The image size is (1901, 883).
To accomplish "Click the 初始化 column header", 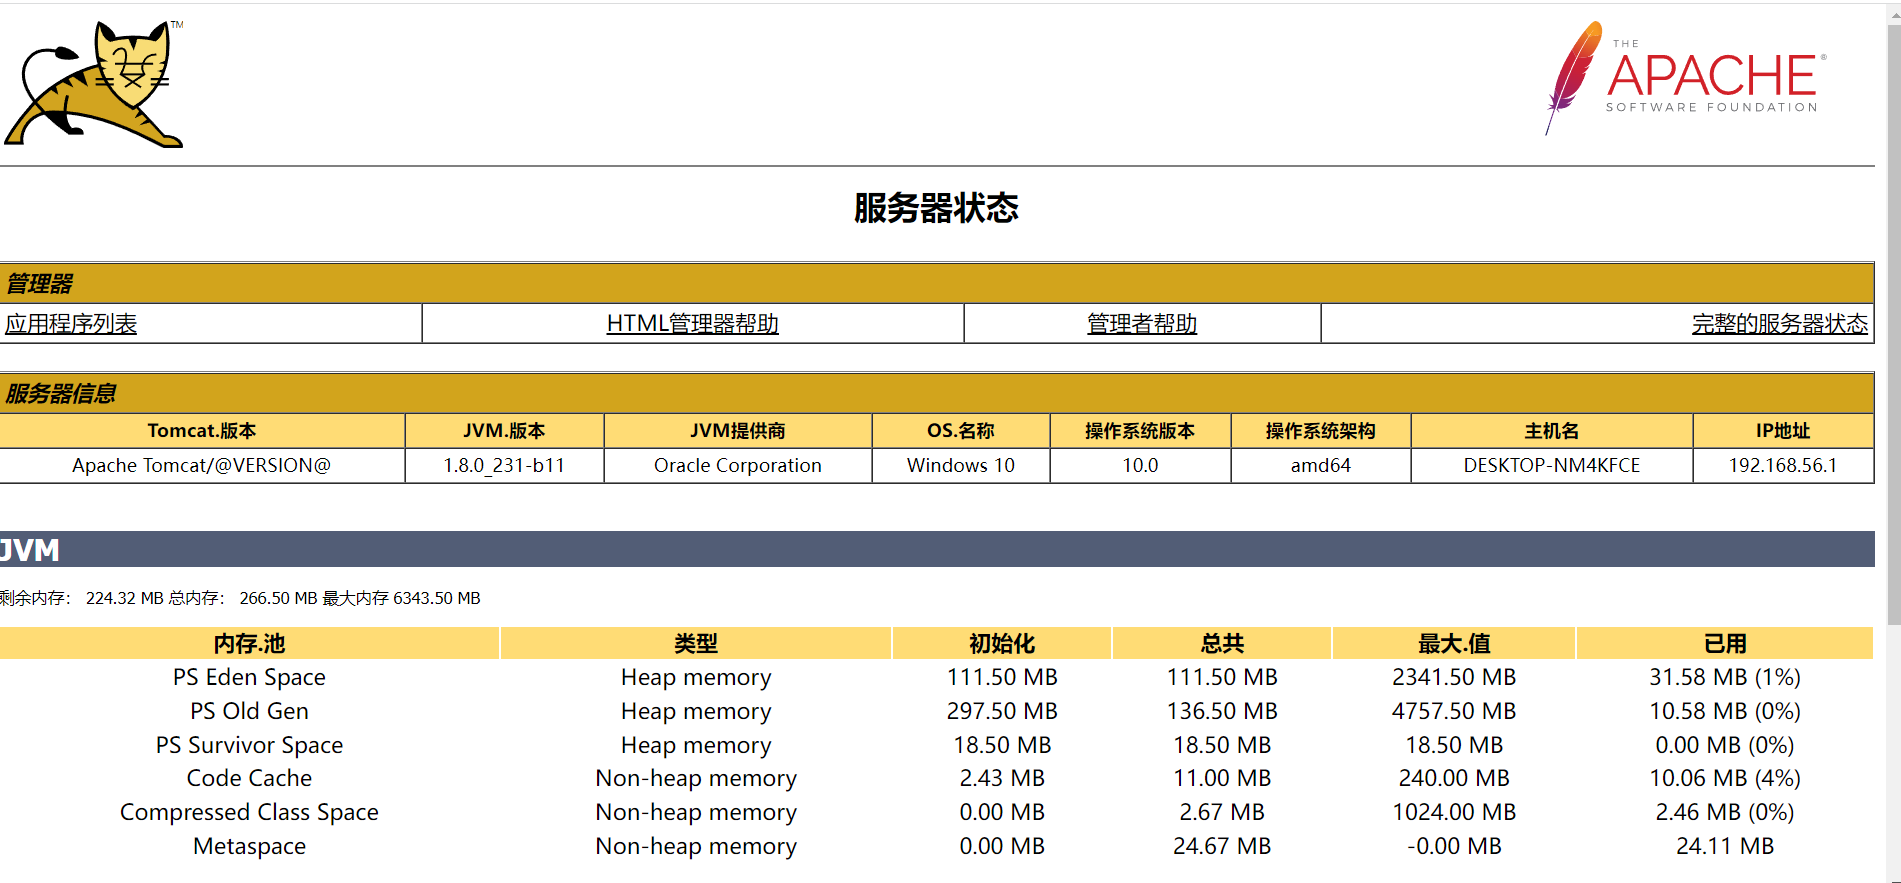I will click(x=1002, y=644).
